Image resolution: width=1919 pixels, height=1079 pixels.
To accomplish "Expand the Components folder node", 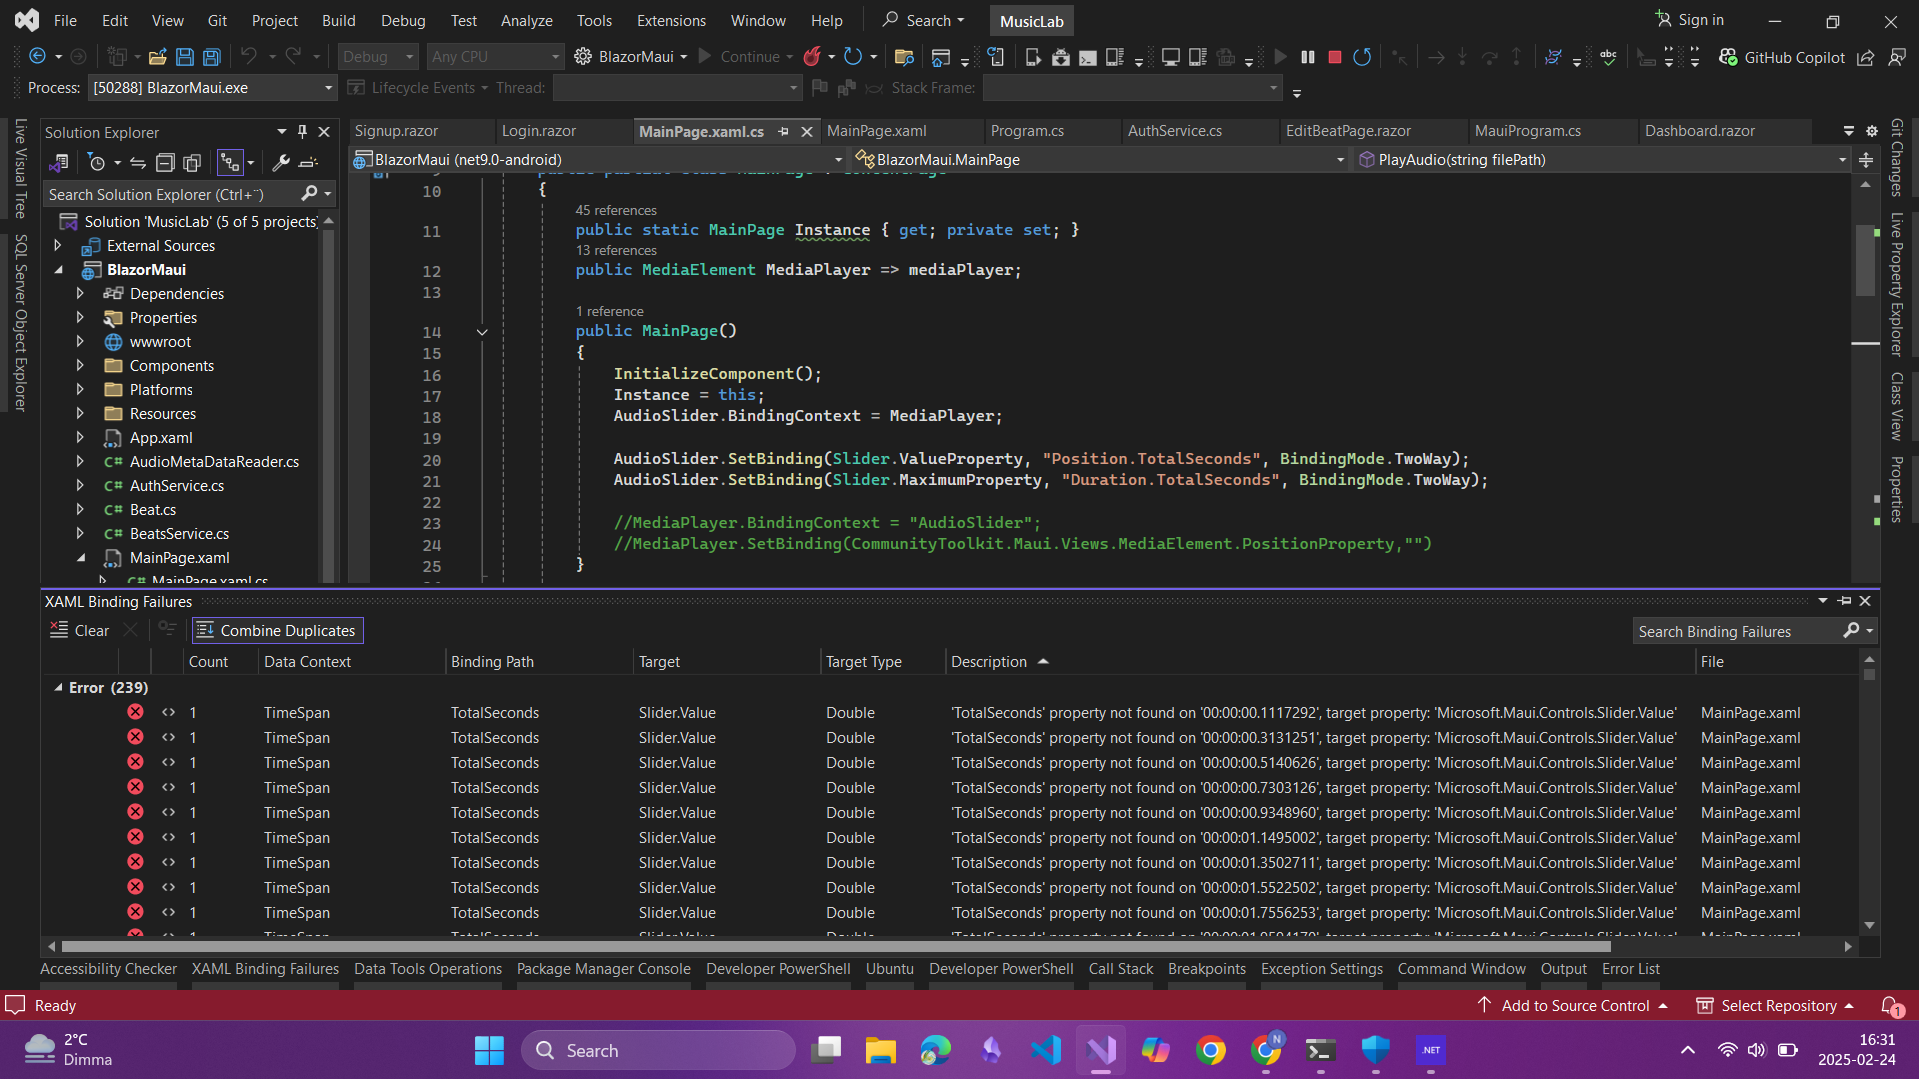I will (80, 366).
